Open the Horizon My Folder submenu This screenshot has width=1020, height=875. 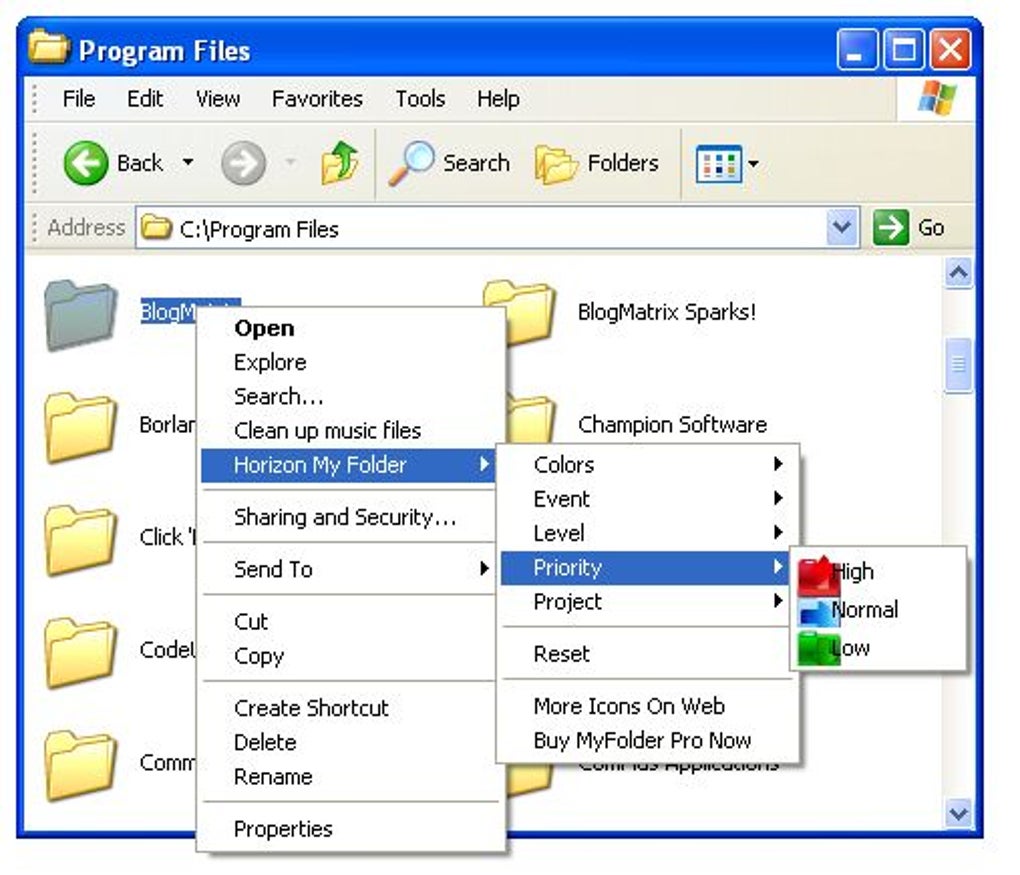pyautogui.click(x=349, y=465)
